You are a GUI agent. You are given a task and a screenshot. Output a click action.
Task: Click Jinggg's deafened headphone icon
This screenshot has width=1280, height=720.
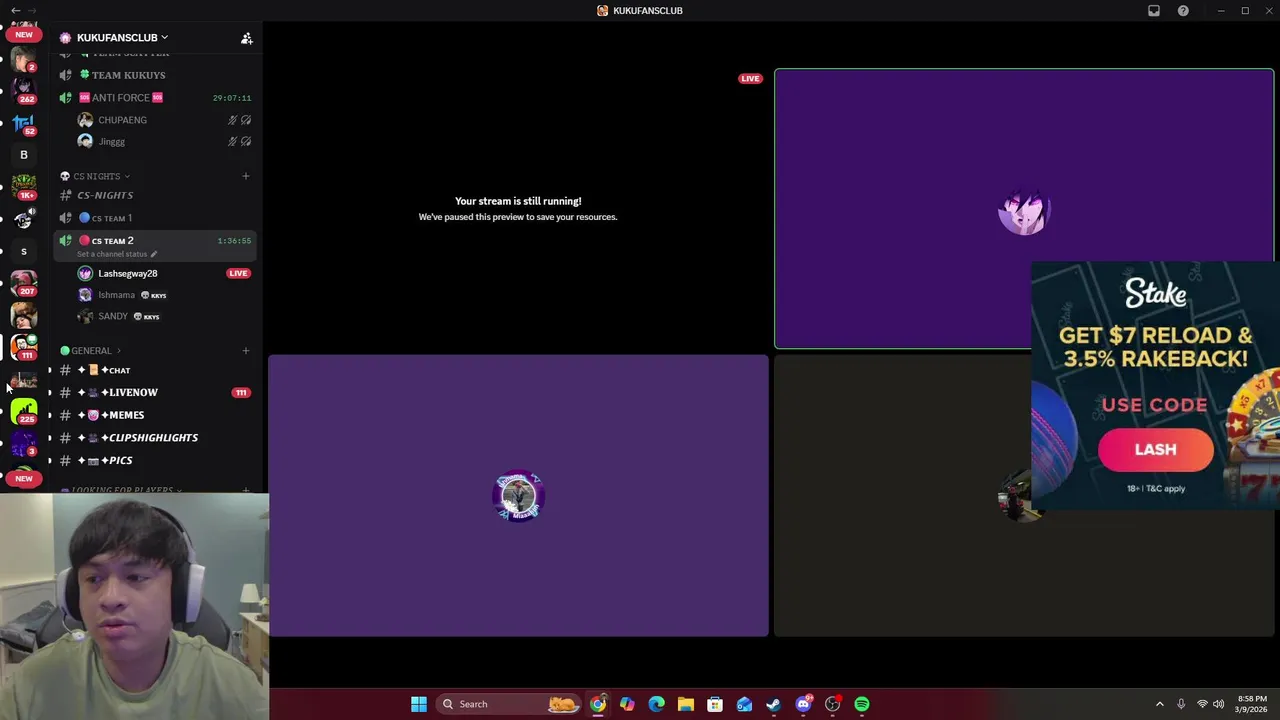(x=246, y=142)
